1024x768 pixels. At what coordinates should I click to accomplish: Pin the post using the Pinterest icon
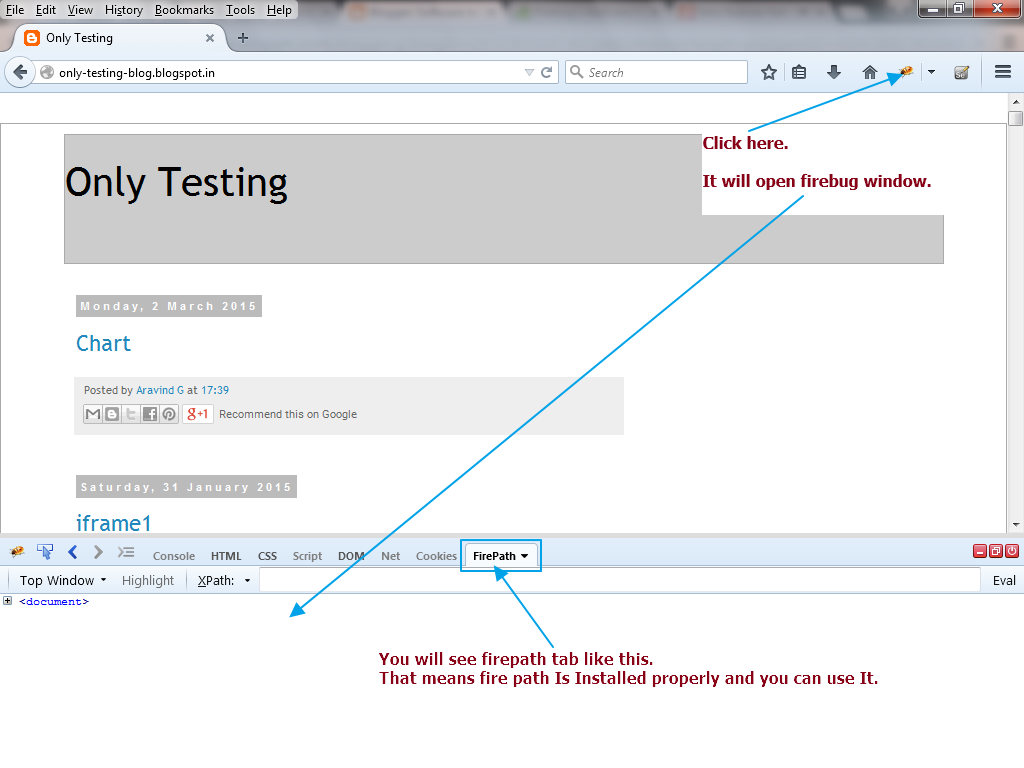point(168,413)
